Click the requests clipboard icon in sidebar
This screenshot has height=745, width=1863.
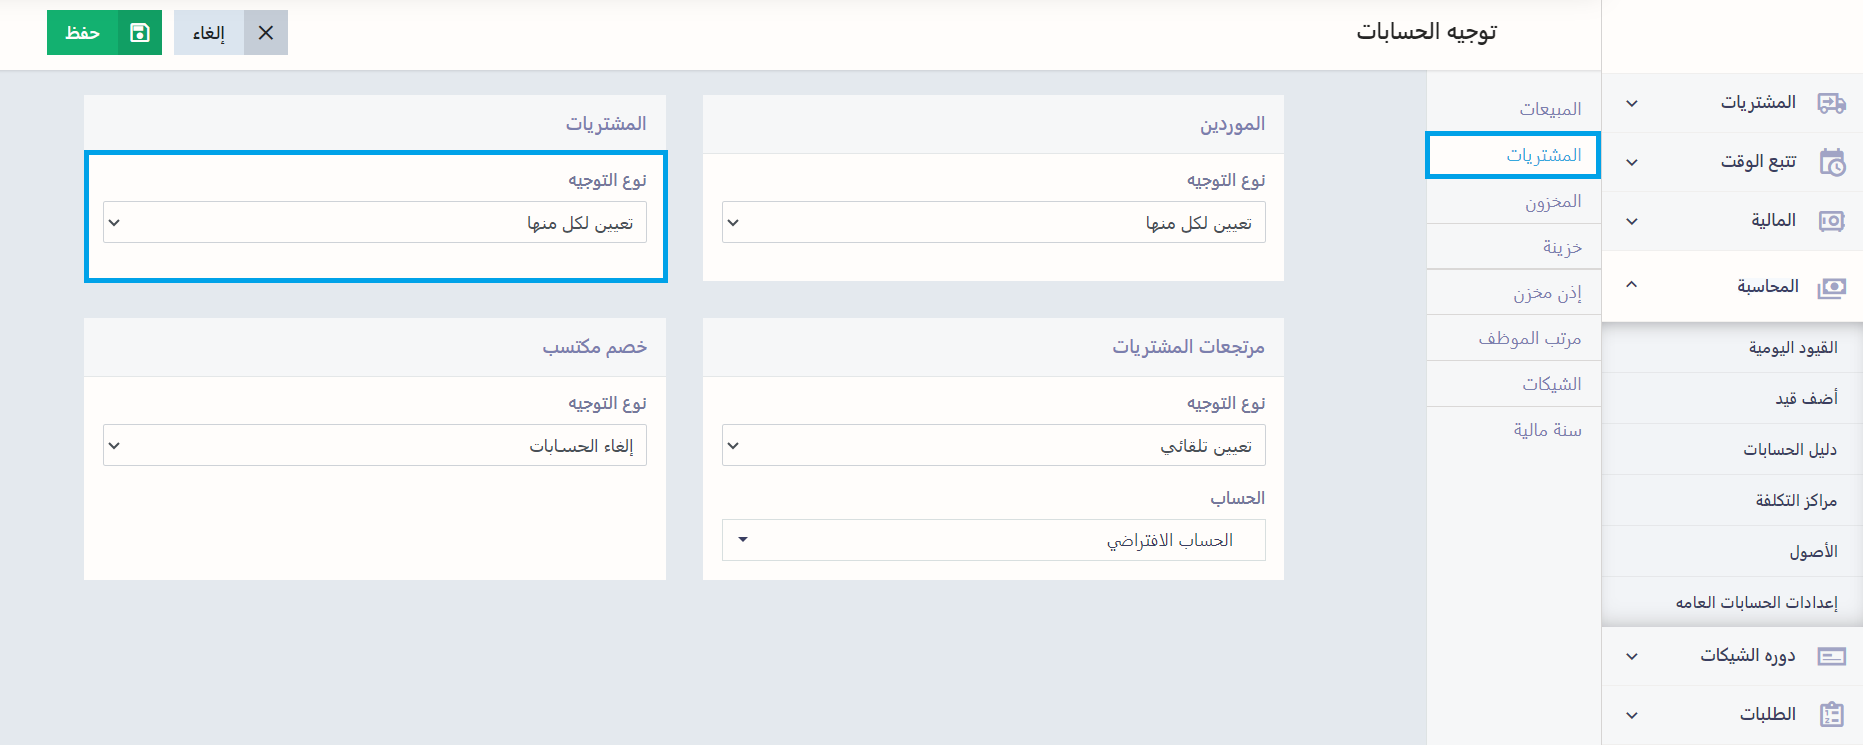point(1831,714)
